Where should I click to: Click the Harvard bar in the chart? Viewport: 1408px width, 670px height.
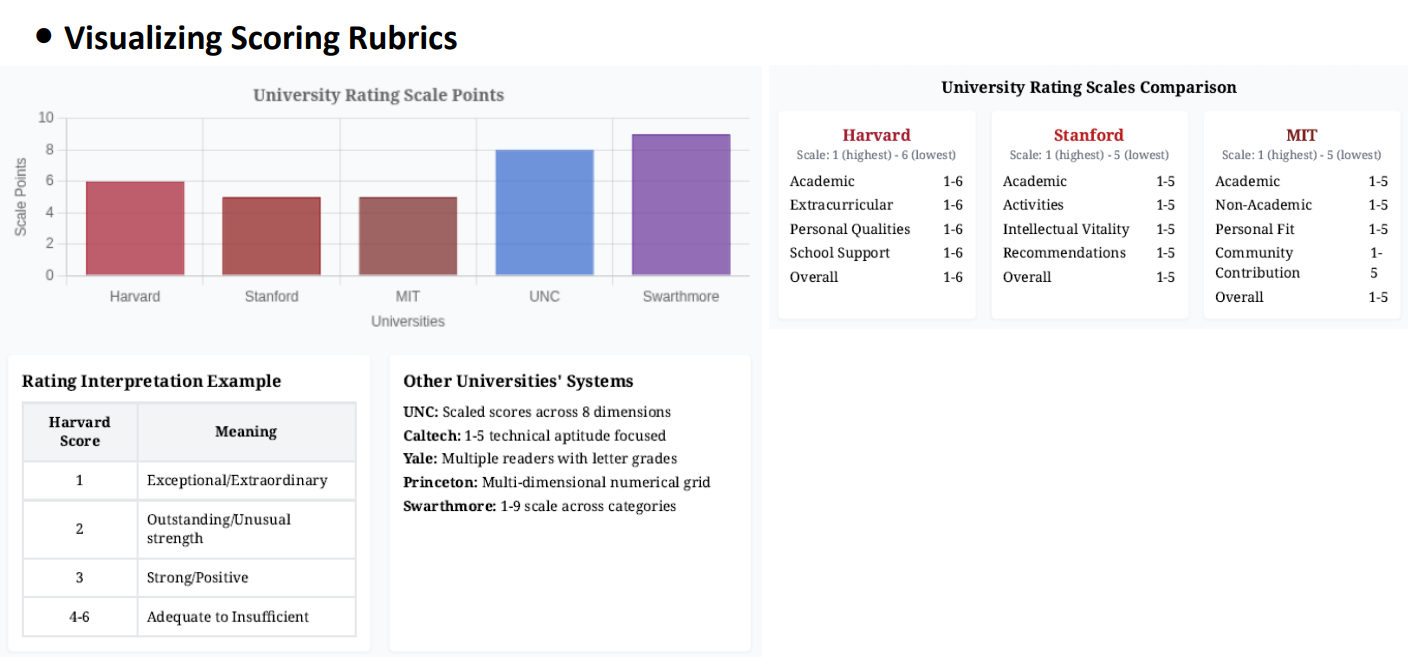135,228
